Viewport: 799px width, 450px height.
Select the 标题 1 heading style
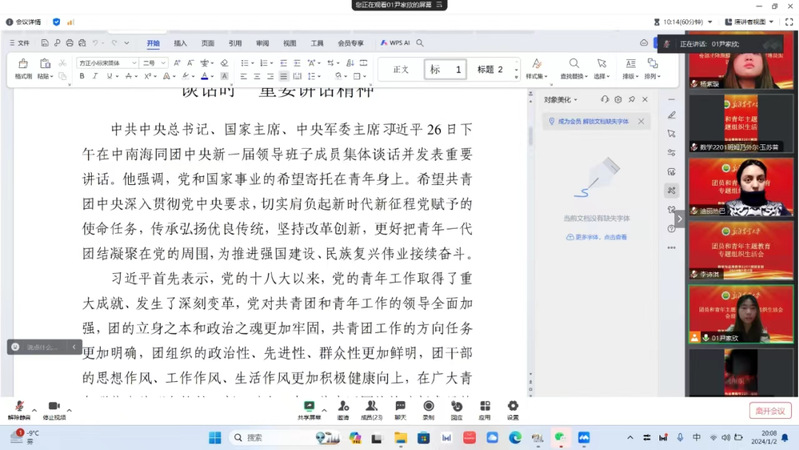pos(446,69)
